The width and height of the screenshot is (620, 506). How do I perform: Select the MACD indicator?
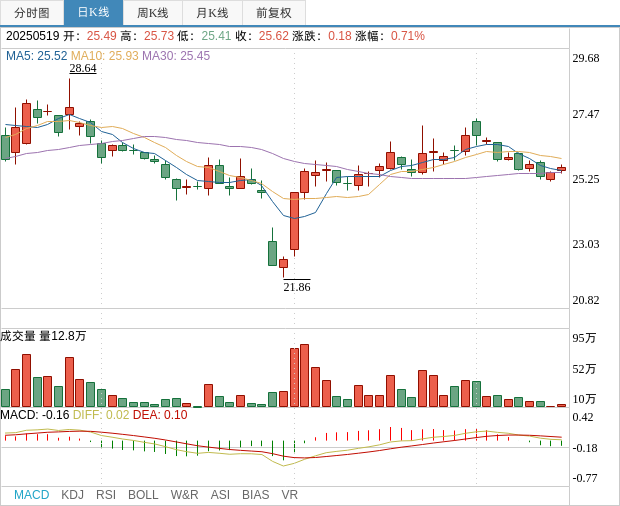click(32, 495)
